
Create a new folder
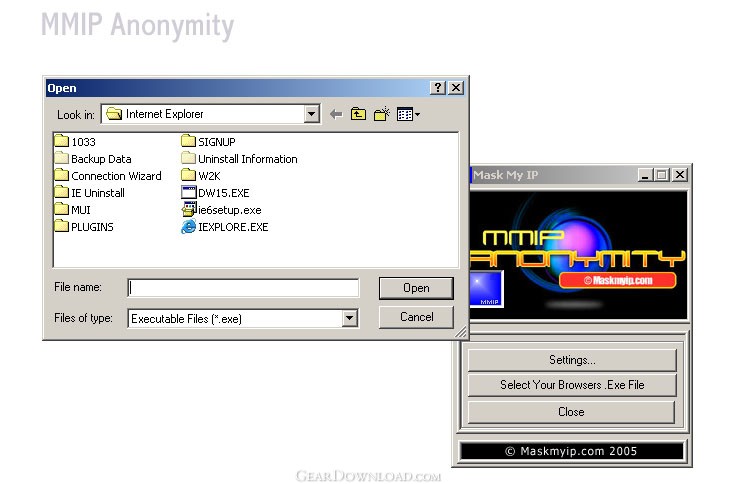pos(382,114)
